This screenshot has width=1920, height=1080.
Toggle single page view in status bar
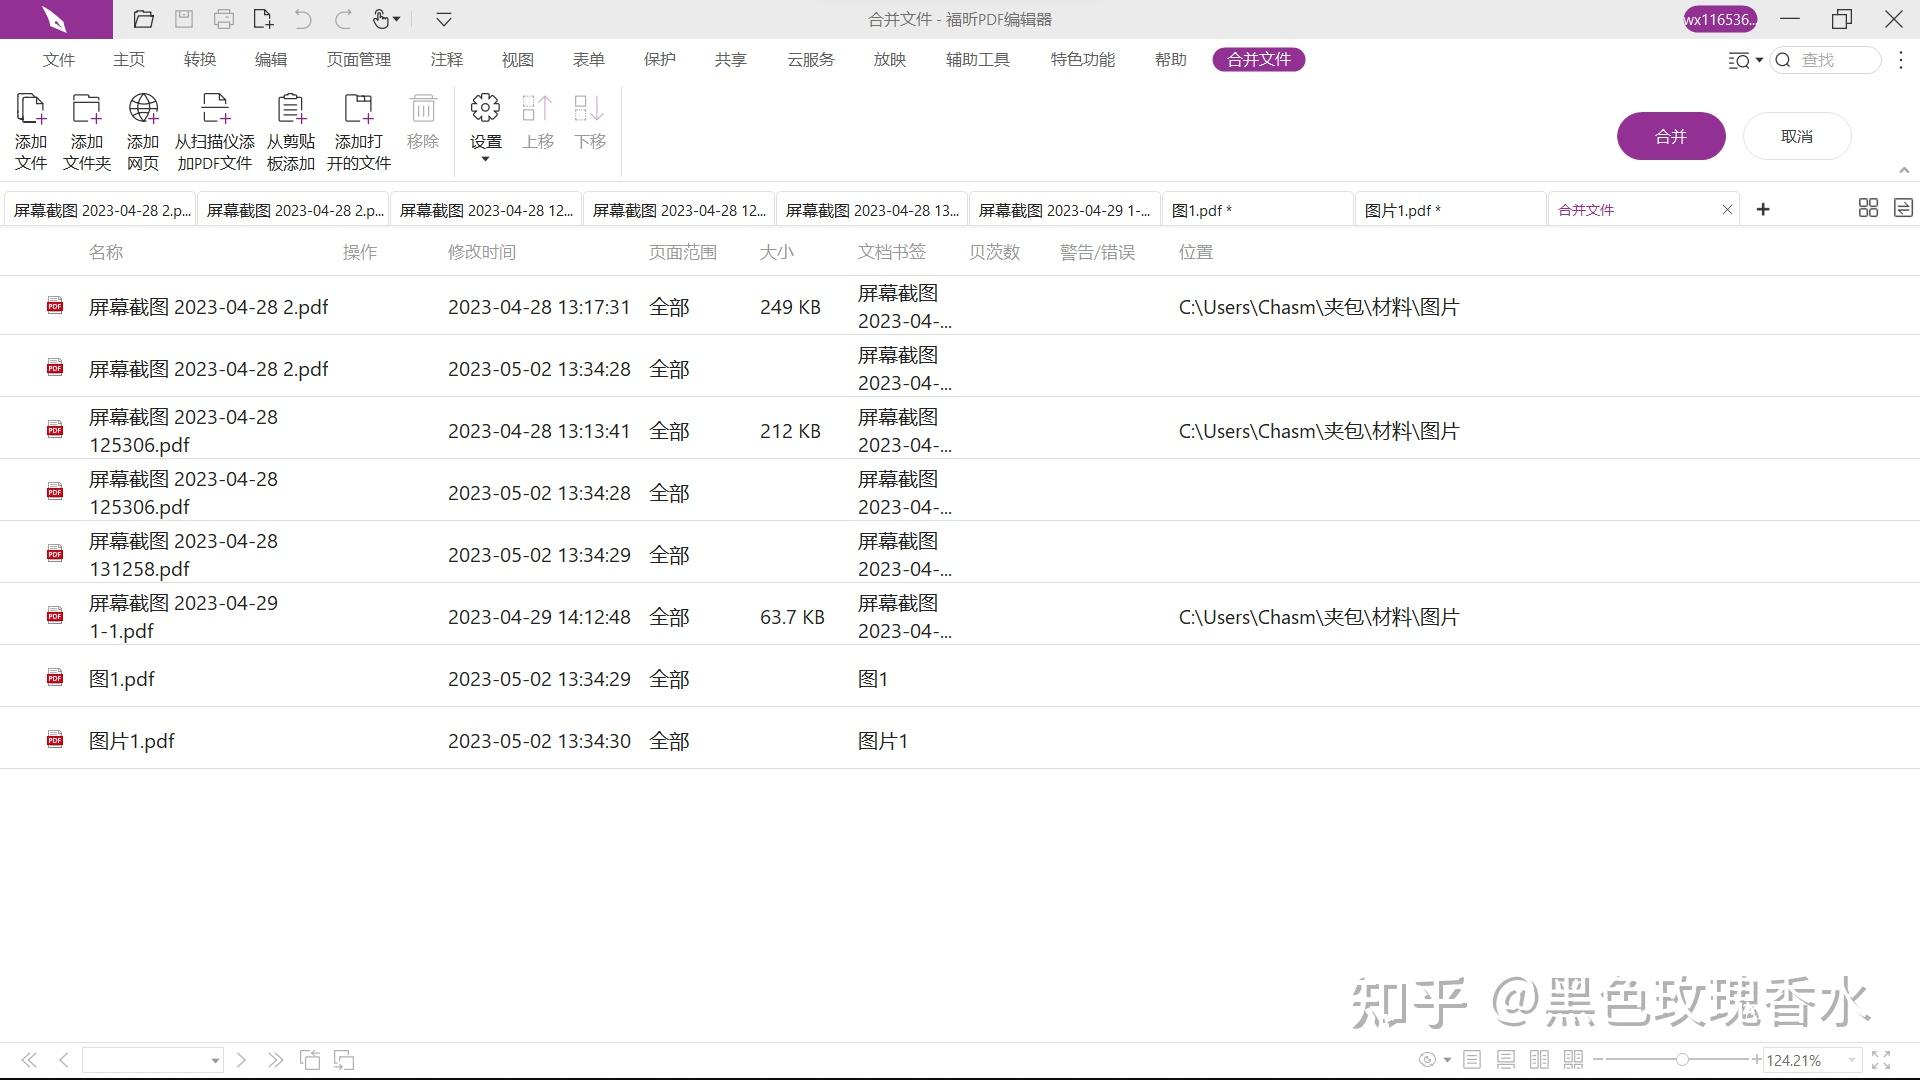pyautogui.click(x=1472, y=1059)
